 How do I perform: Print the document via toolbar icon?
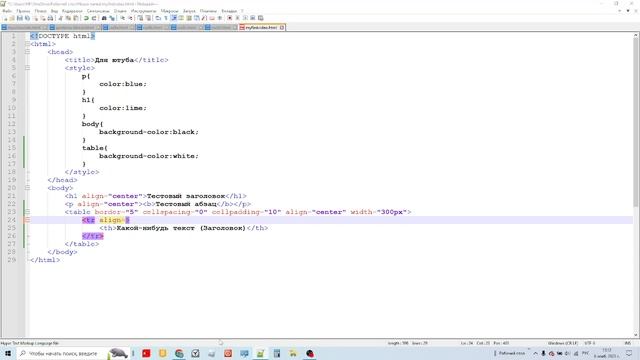click(50, 18)
